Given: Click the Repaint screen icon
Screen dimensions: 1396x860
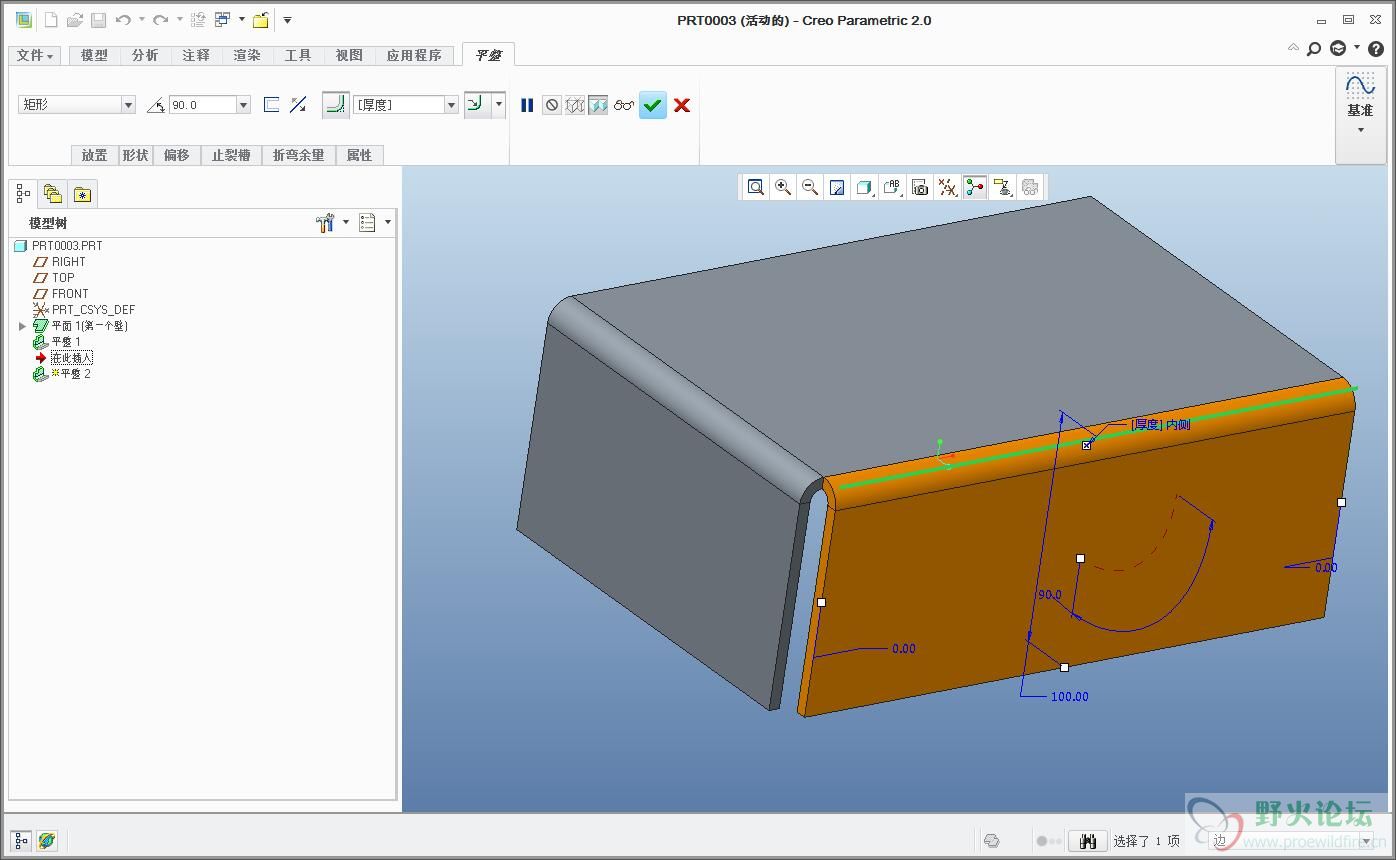Looking at the screenshot, I should [x=838, y=187].
